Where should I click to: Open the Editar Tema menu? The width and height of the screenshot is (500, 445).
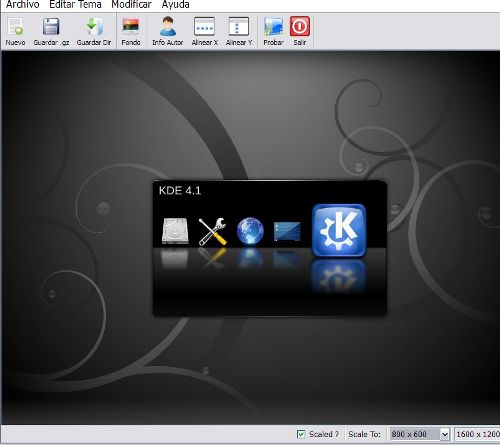coord(75,5)
